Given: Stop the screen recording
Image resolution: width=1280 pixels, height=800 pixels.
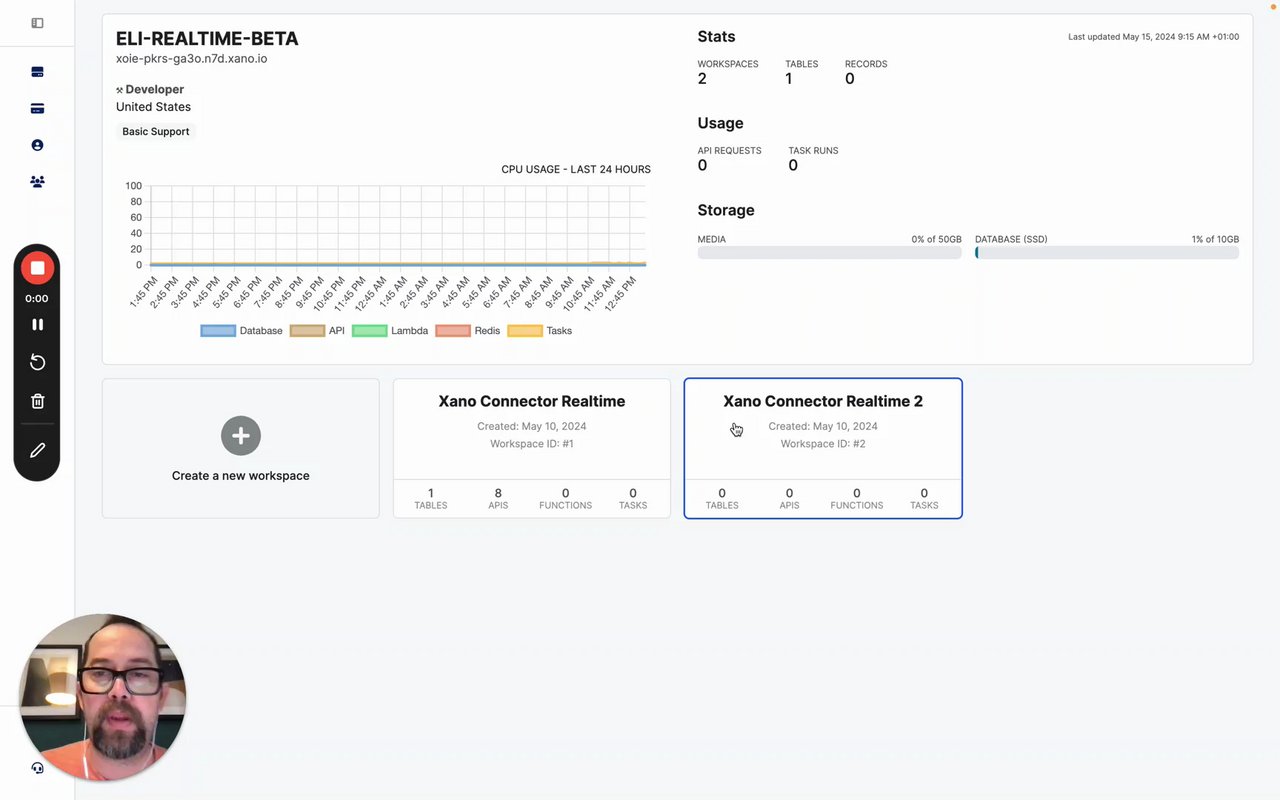Looking at the screenshot, I should coord(37,268).
